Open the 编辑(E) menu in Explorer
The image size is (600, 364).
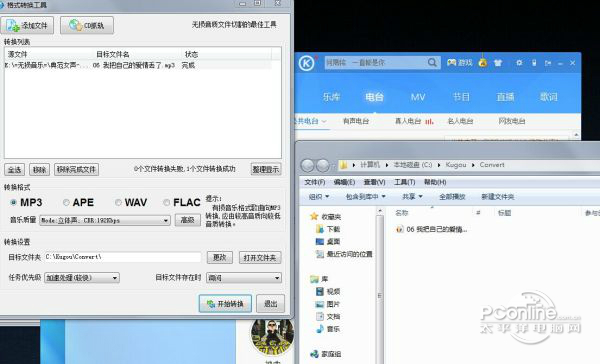(344, 182)
